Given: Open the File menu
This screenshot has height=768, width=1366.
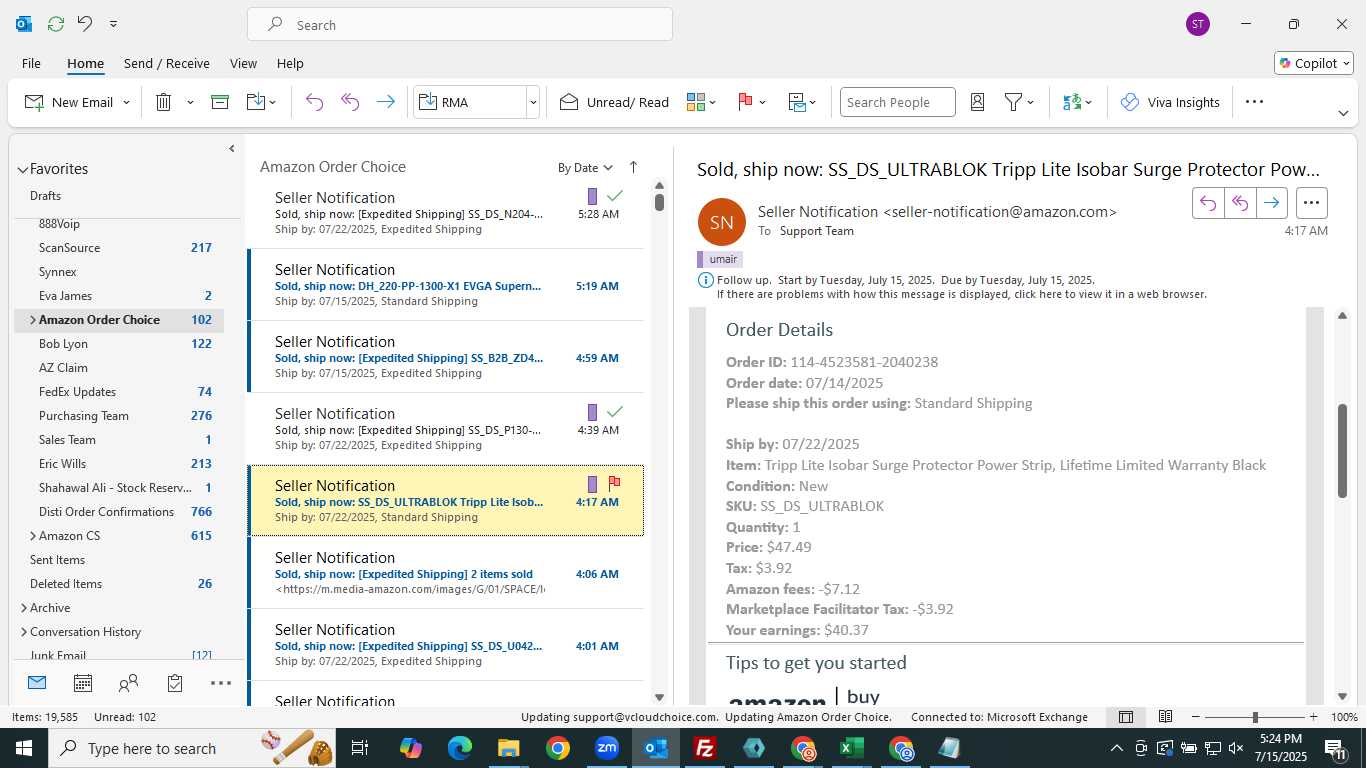Looking at the screenshot, I should tap(31, 63).
